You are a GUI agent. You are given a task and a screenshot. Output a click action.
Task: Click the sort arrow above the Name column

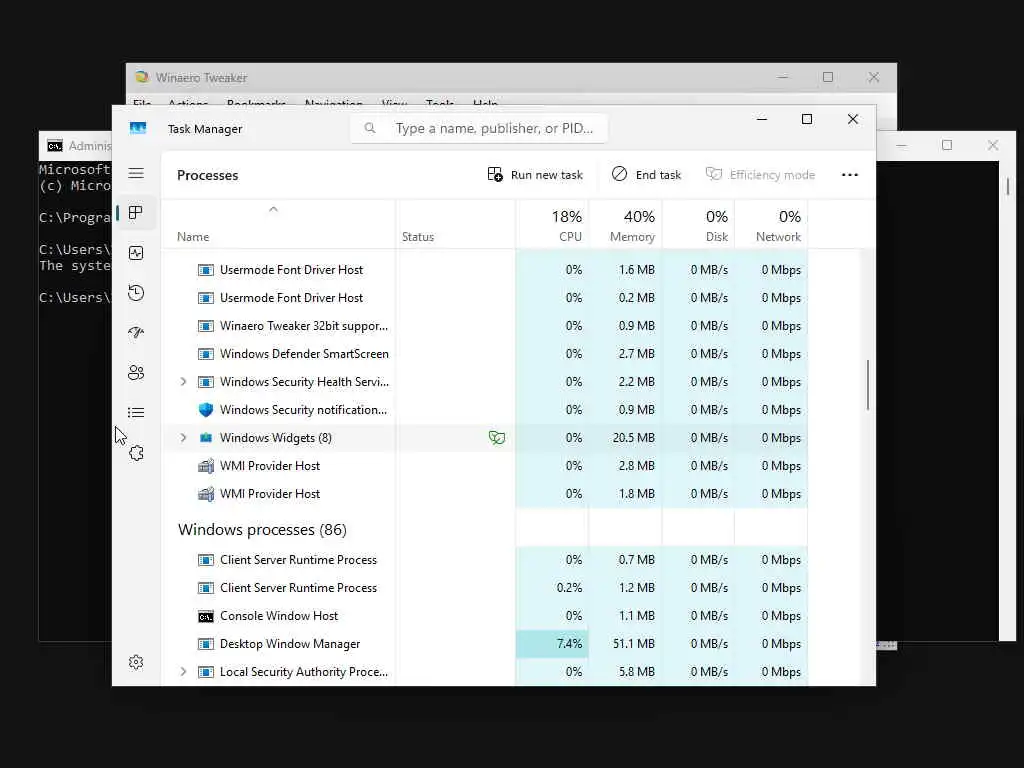click(x=274, y=209)
